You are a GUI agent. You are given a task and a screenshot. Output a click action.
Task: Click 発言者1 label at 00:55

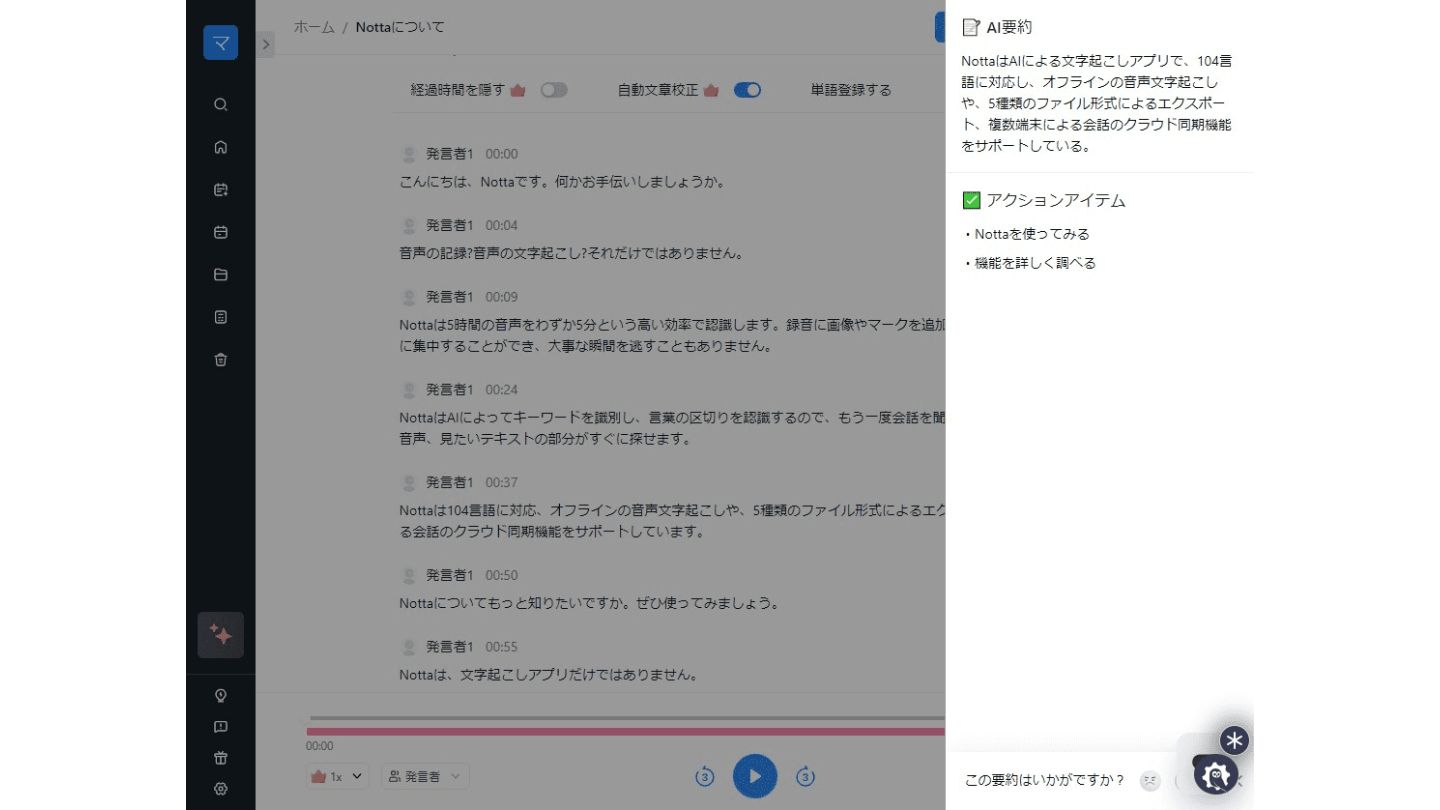click(450, 646)
